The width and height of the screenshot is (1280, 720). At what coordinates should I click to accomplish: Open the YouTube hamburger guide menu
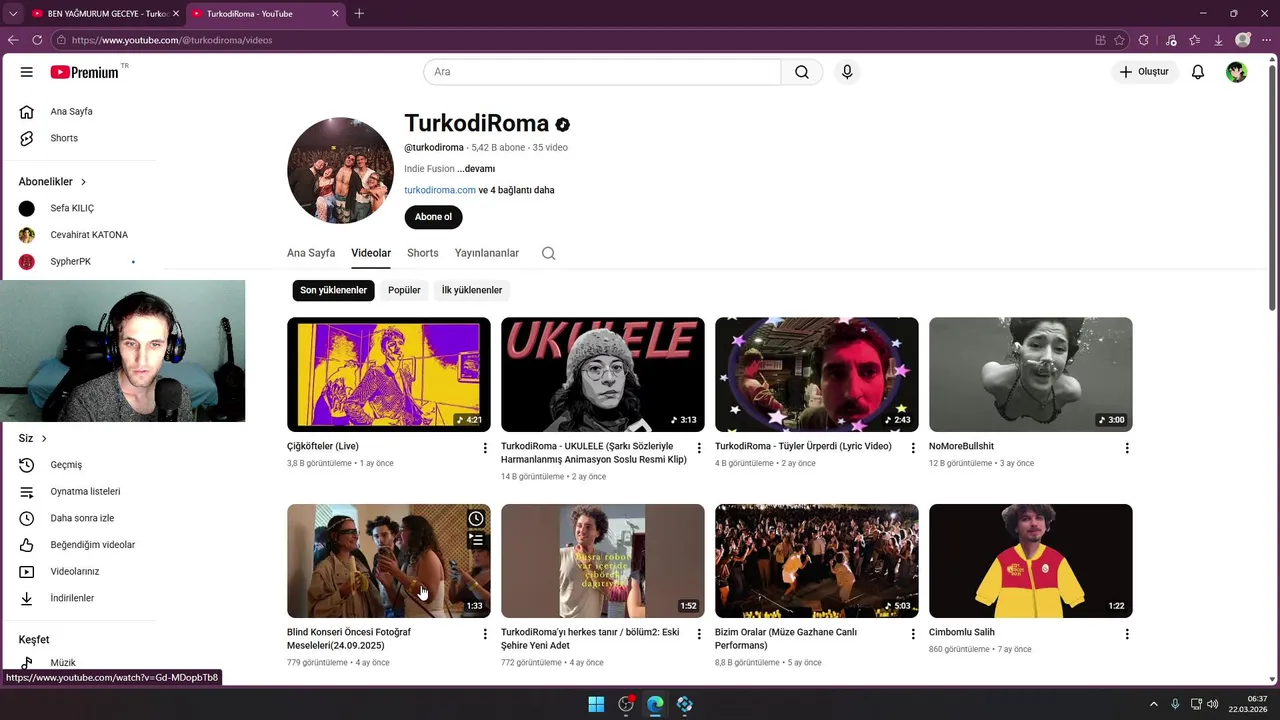[27, 72]
